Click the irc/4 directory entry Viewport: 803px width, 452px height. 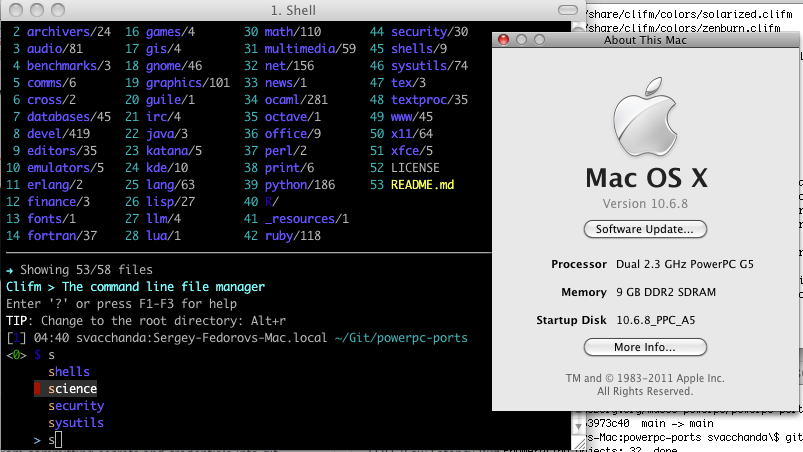click(x=163, y=117)
